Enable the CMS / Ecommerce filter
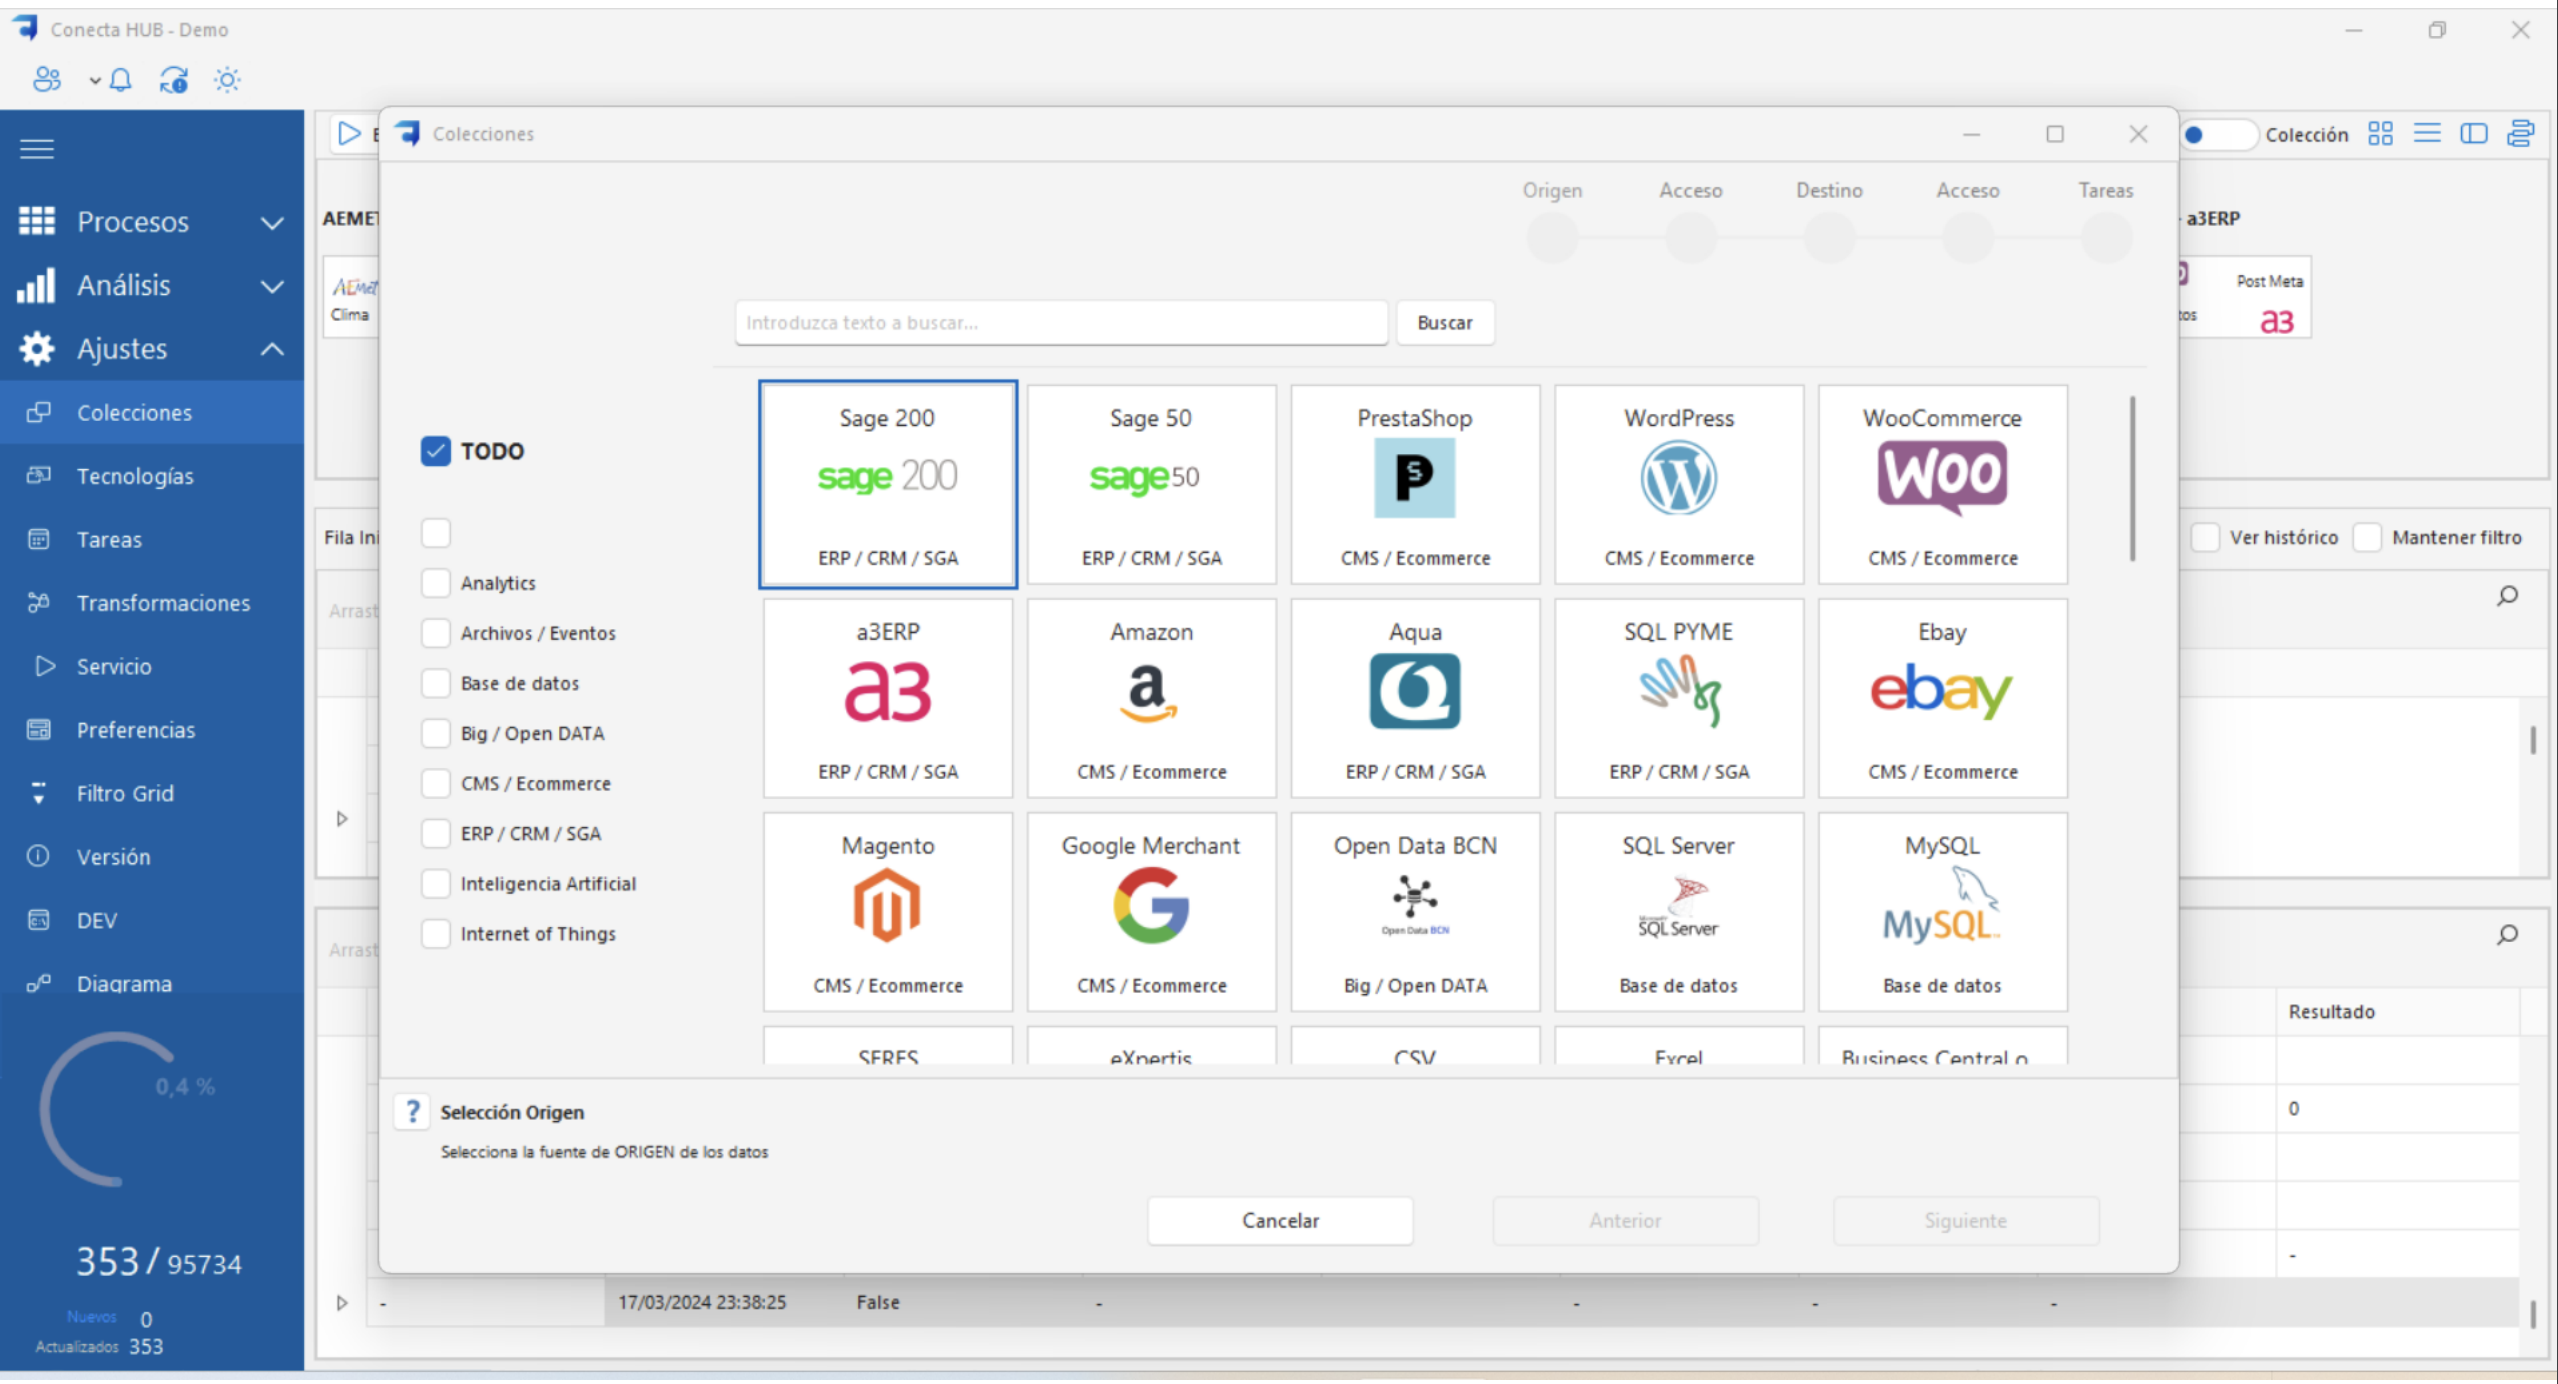2558x1384 pixels. [436, 783]
